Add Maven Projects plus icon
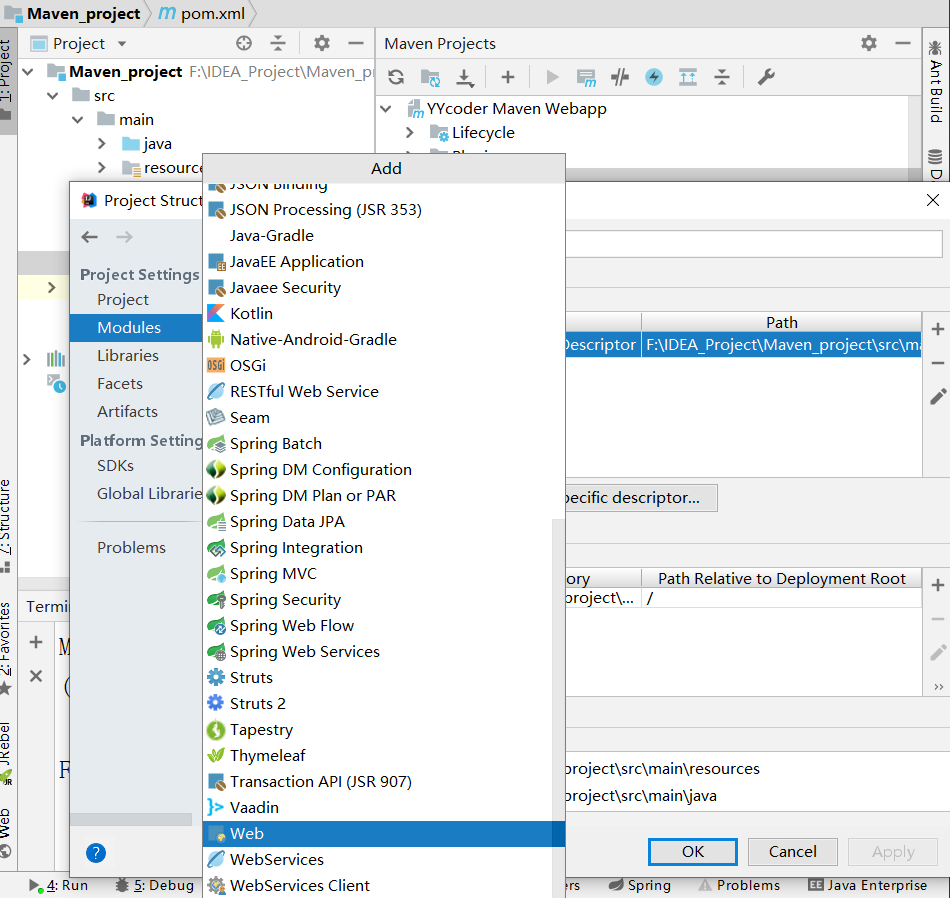Screen dimensions: 950x898 tap(508, 77)
